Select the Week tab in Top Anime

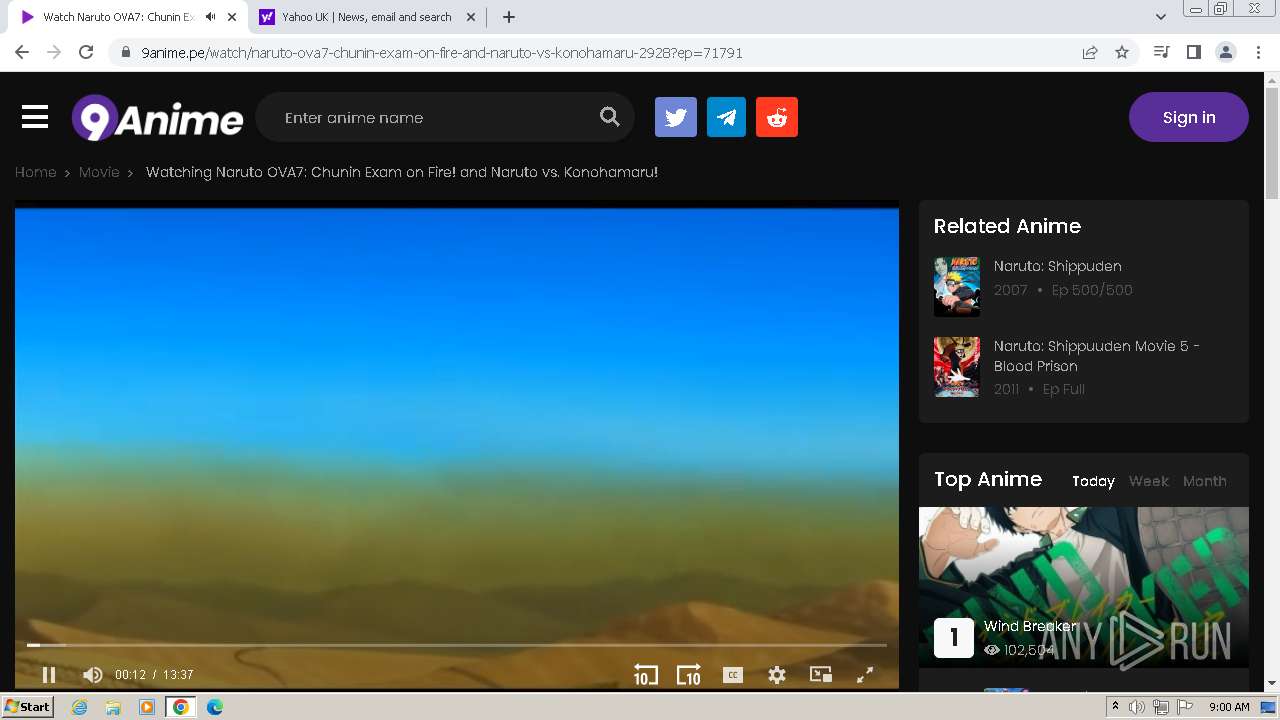1149,481
